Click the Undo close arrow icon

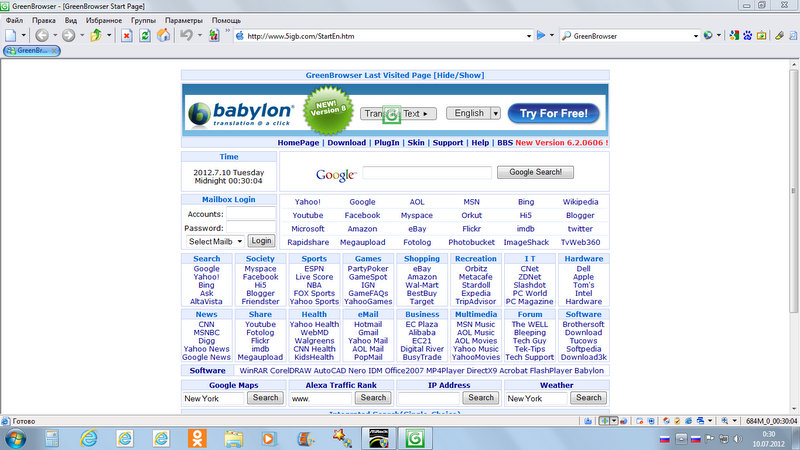[186, 35]
